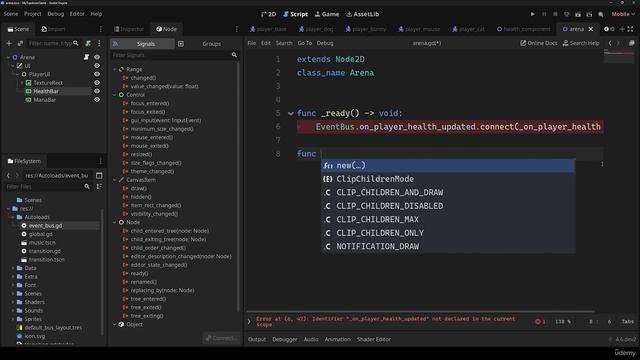Open the Script workspace
The width and height of the screenshot is (640, 360).
296,14
